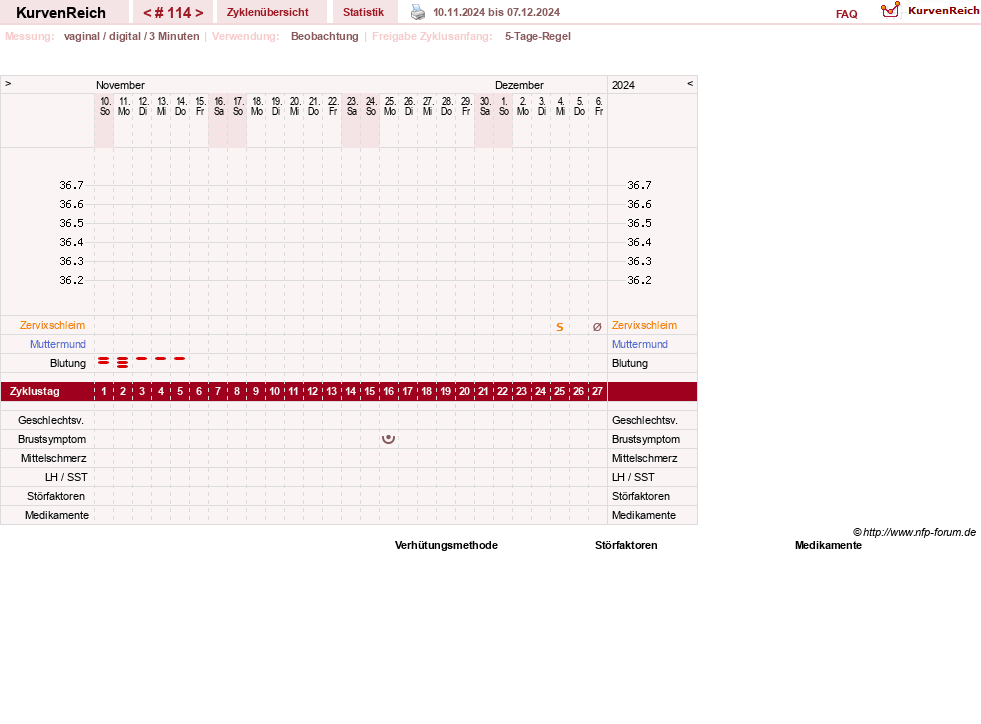Click the left 36.7 temperature label

coord(71,185)
